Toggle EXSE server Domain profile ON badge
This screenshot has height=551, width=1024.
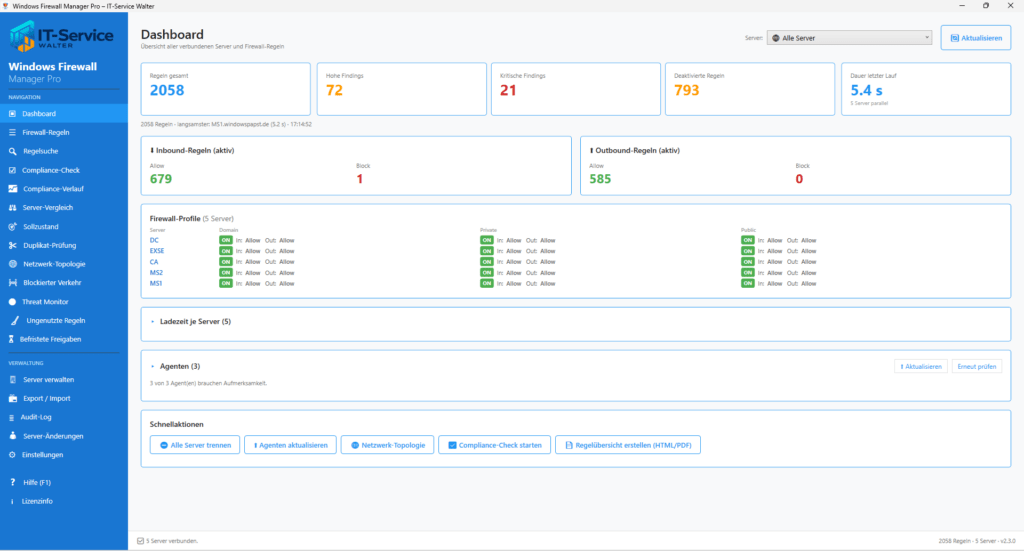click(225, 251)
